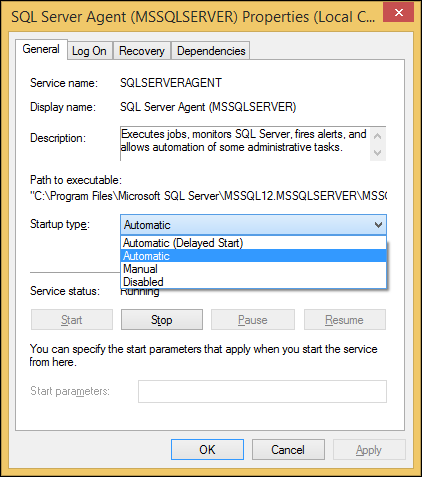
Task: Select Disabled in startup type list
Action: pos(253,282)
